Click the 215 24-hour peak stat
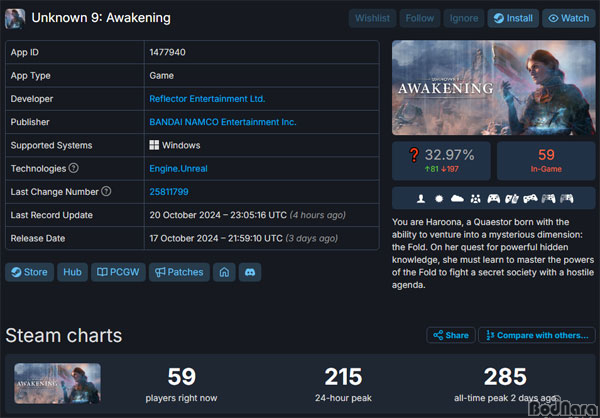Image resolution: width=600 pixels, height=418 pixels. point(343,384)
